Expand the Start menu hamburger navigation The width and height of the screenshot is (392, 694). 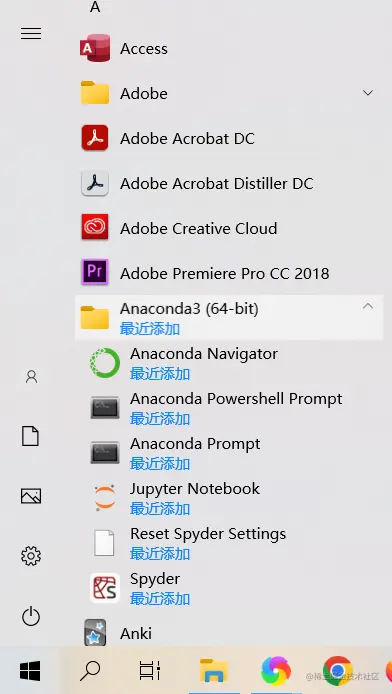(31, 34)
